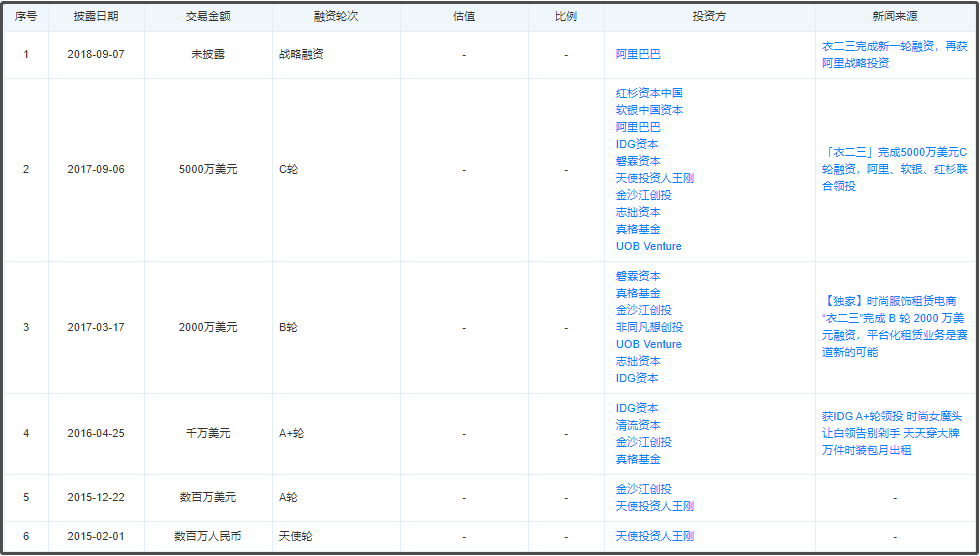Open 阿里巴巴 link in the C轮 row
The width and height of the screenshot is (980, 556).
638,127
